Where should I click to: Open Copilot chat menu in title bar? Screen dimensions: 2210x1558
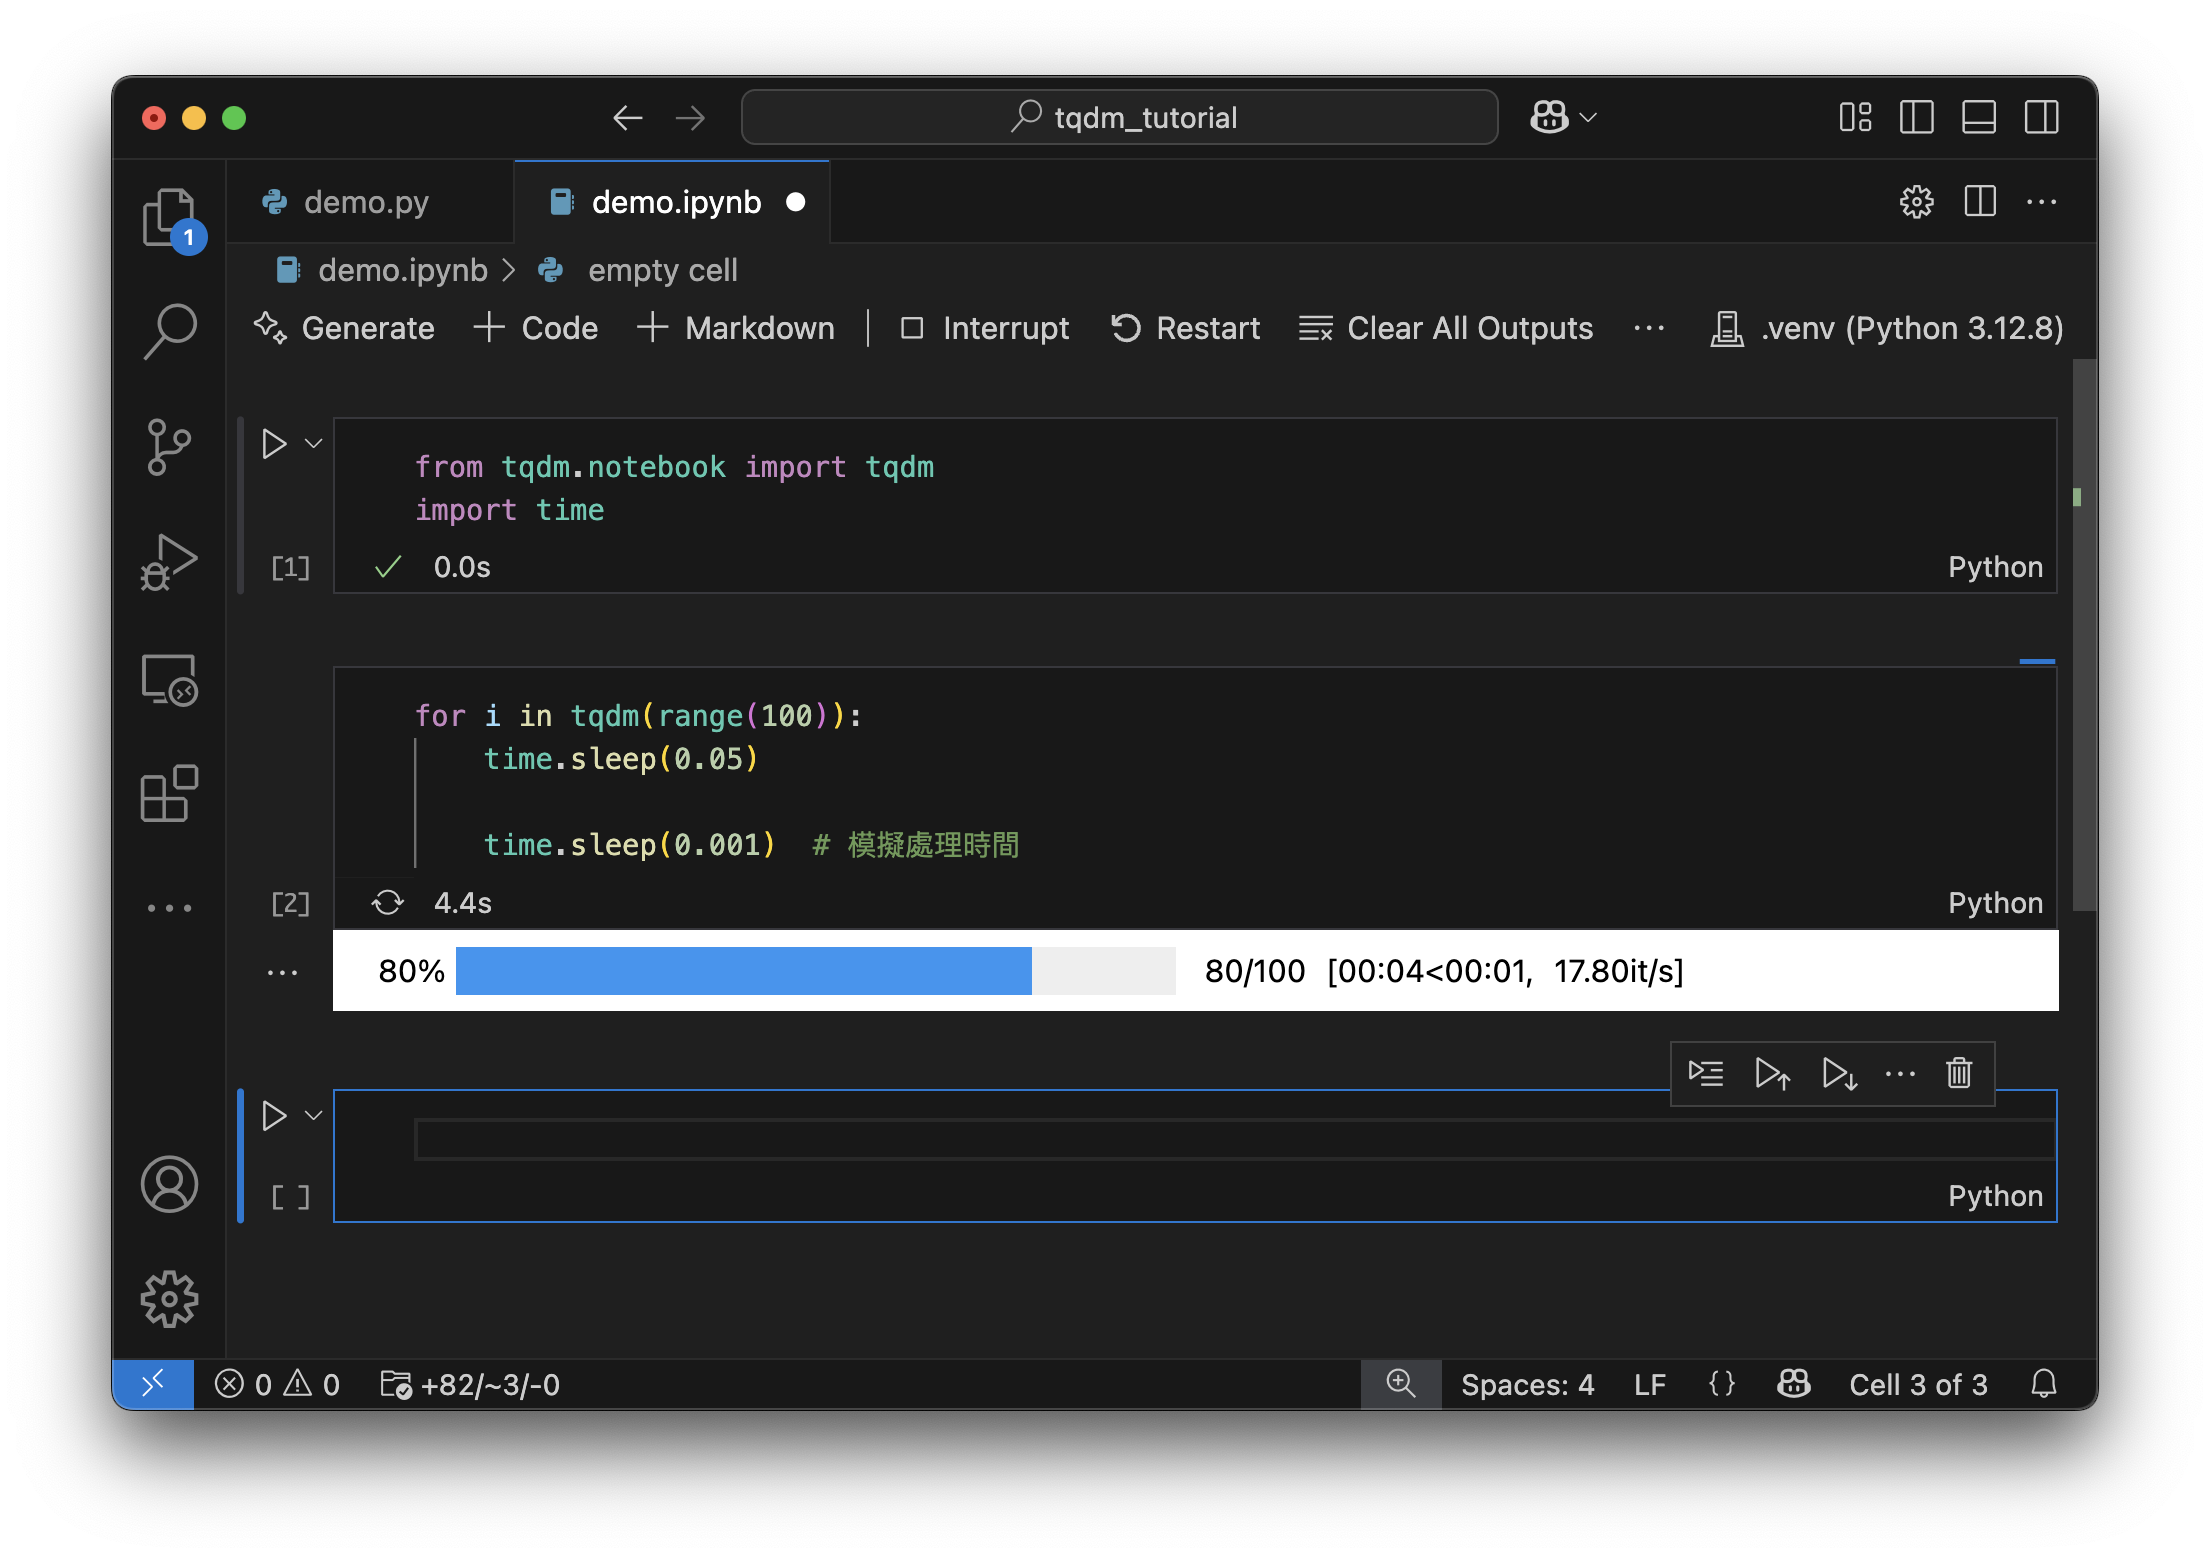1563,118
